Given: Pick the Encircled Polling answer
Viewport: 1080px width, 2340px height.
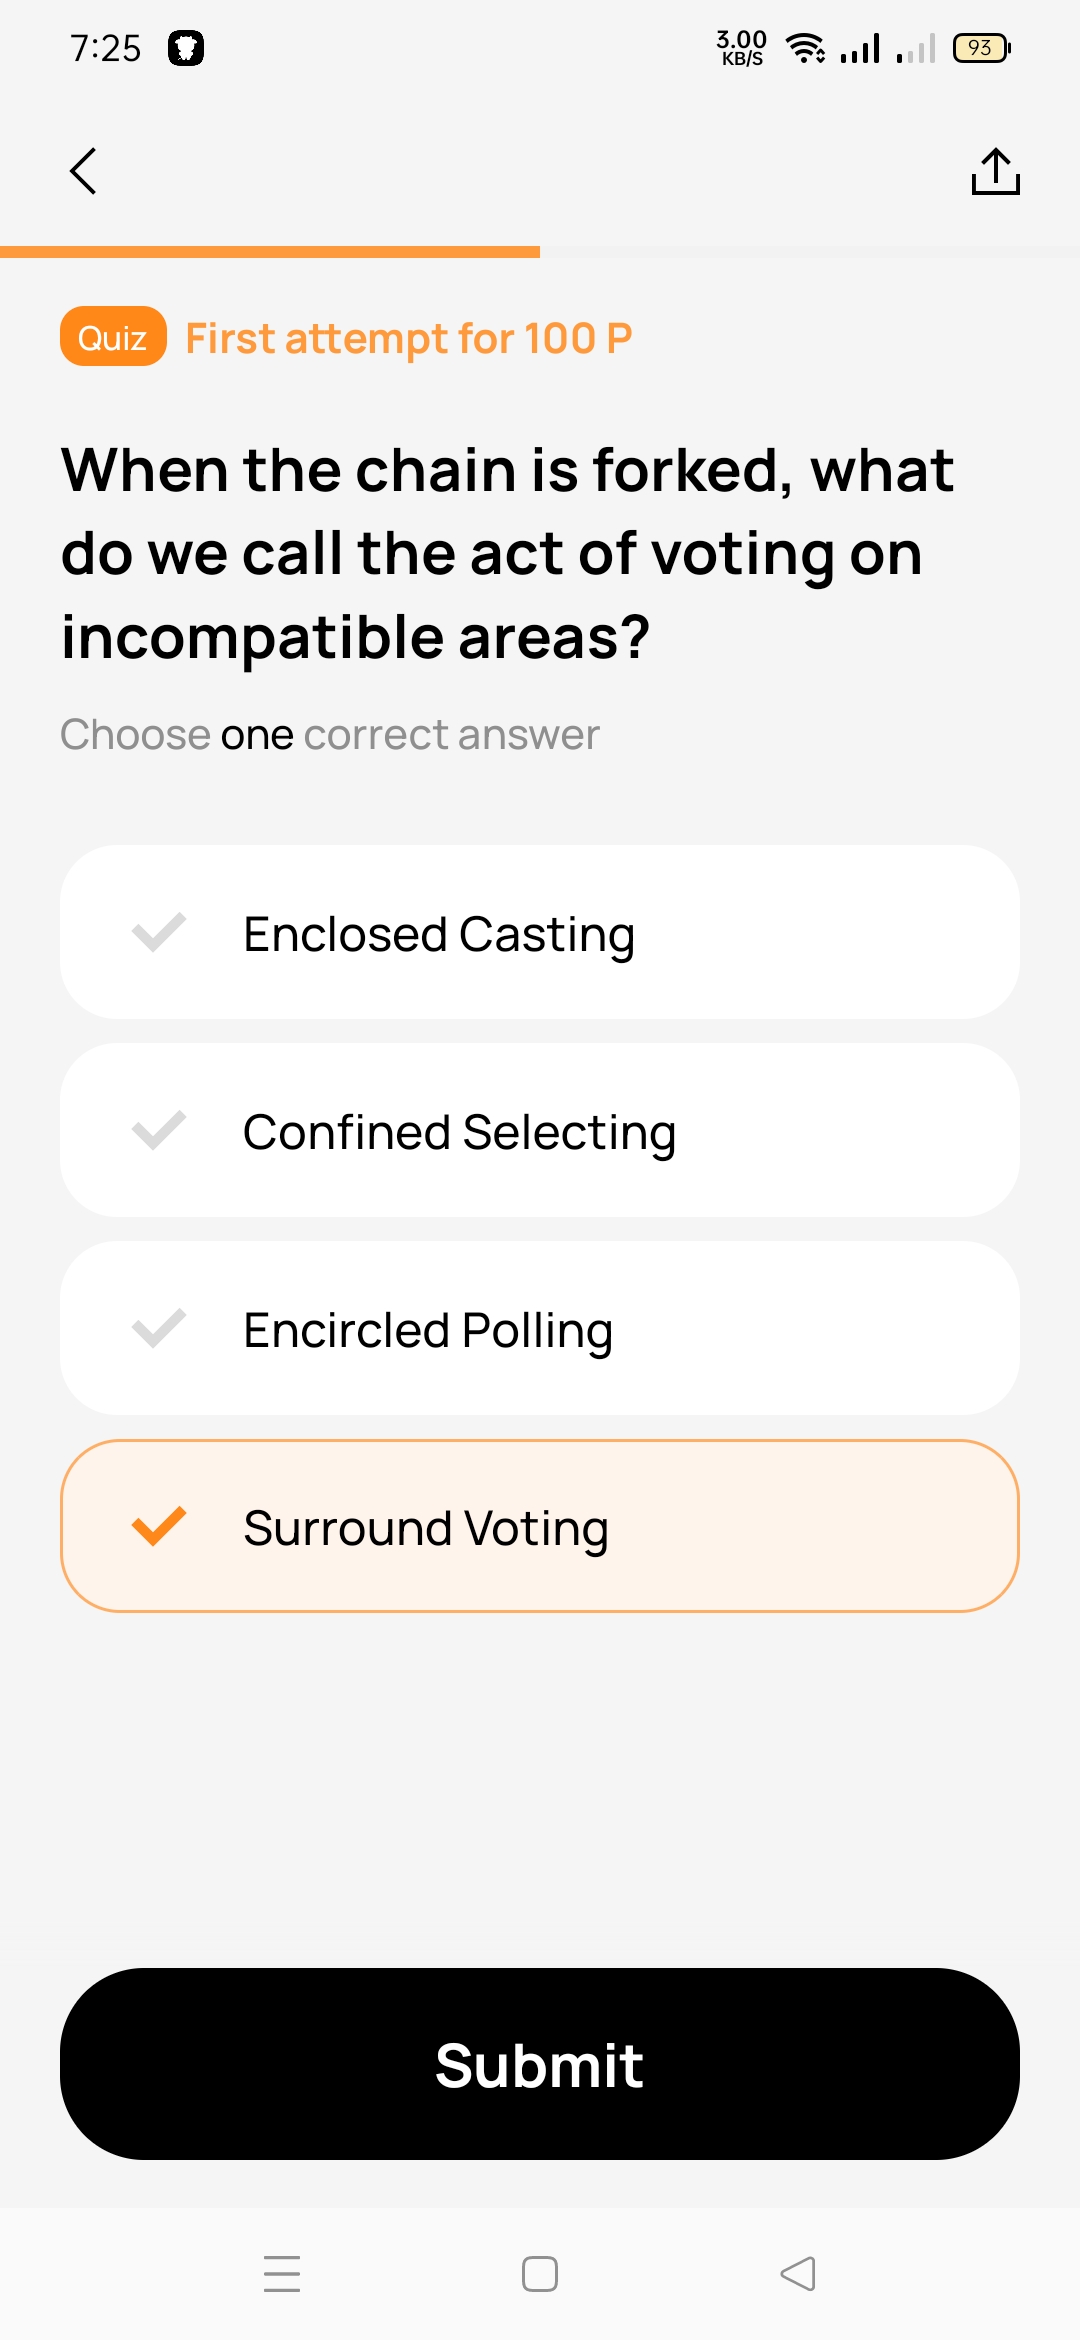Looking at the screenshot, I should click(540, 1329).
